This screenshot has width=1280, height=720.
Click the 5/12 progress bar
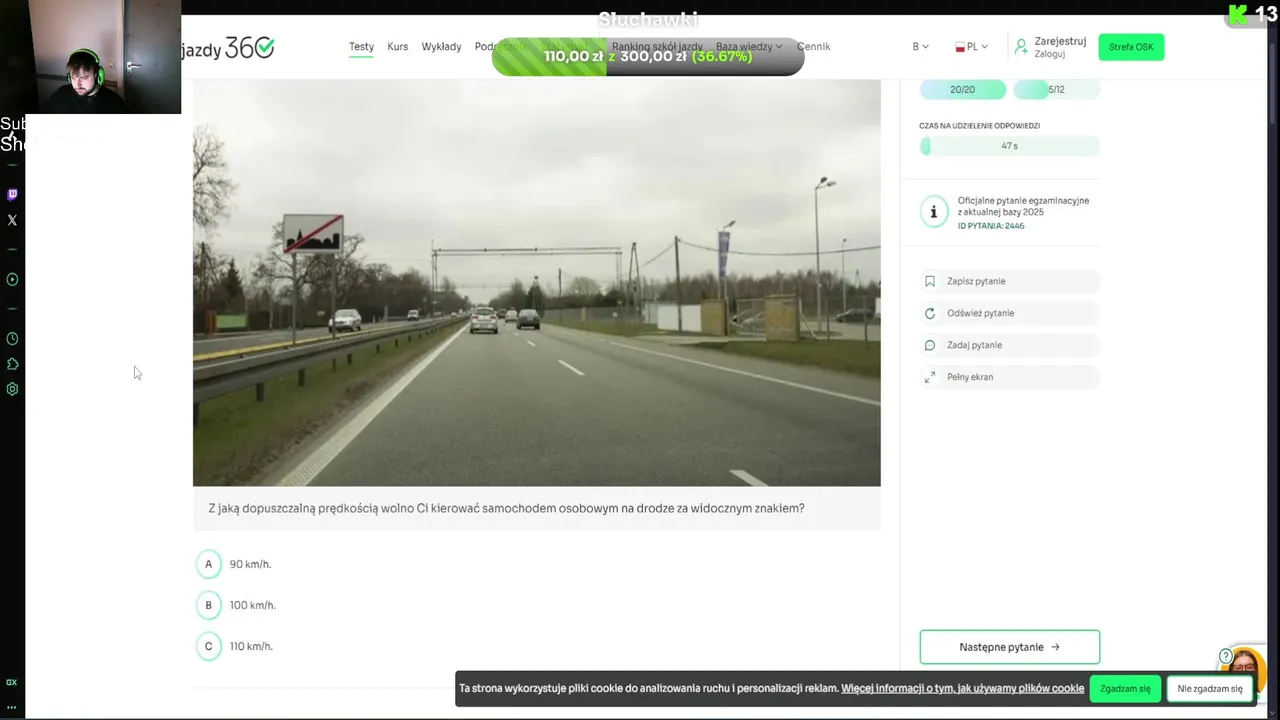tap(1056, 89)
